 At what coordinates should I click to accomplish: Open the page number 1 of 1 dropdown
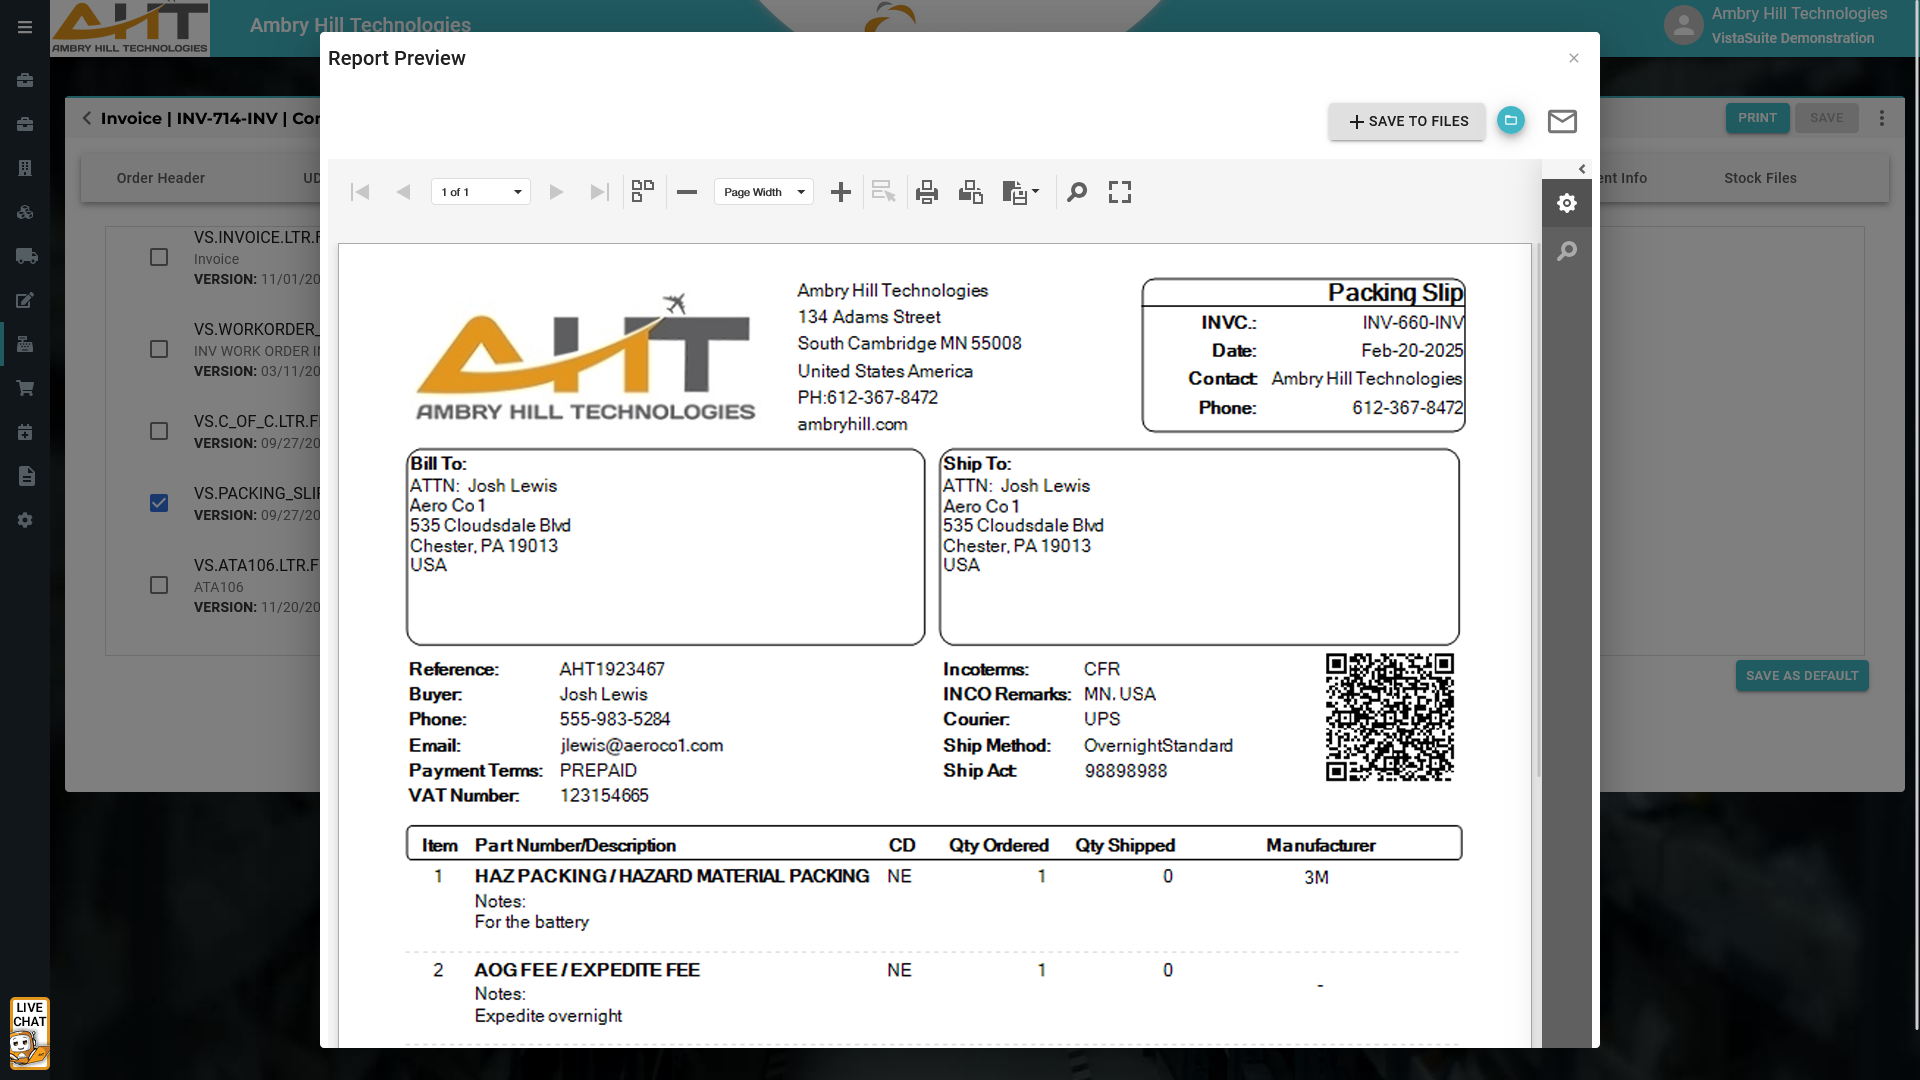pyautogui.click(x=481, y=192)
